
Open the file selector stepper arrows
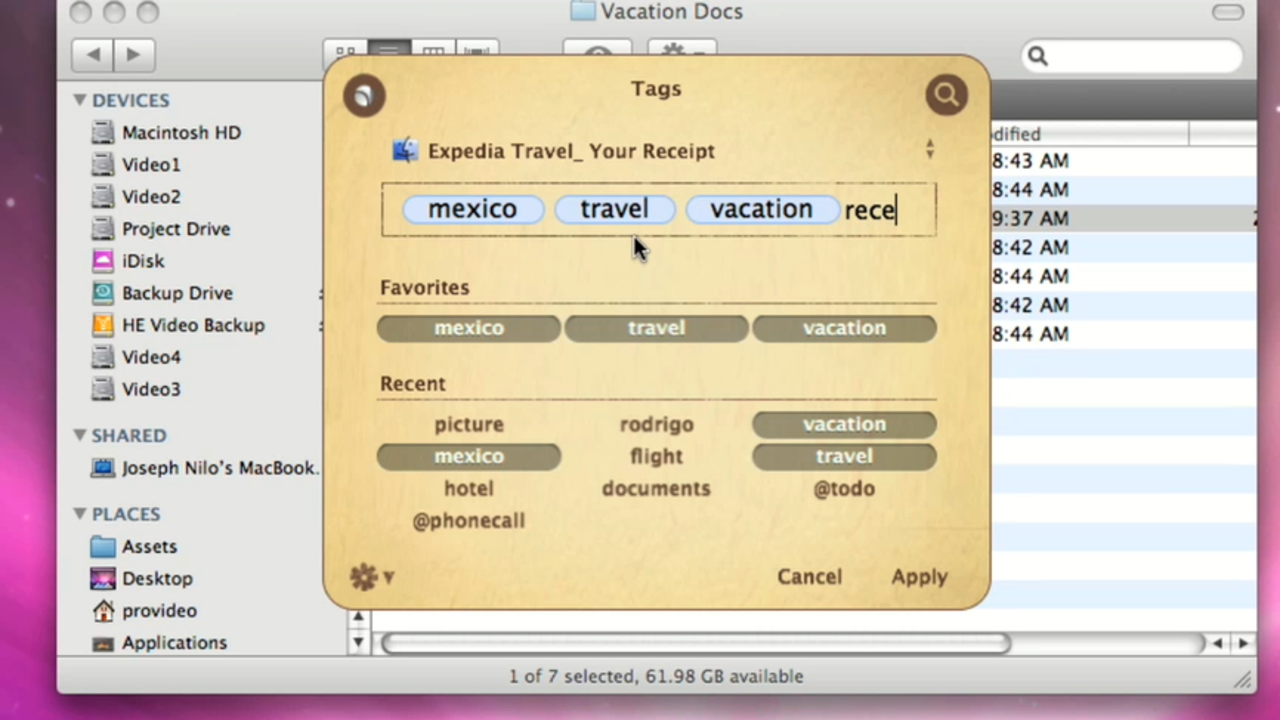click(x=930, y=150)
